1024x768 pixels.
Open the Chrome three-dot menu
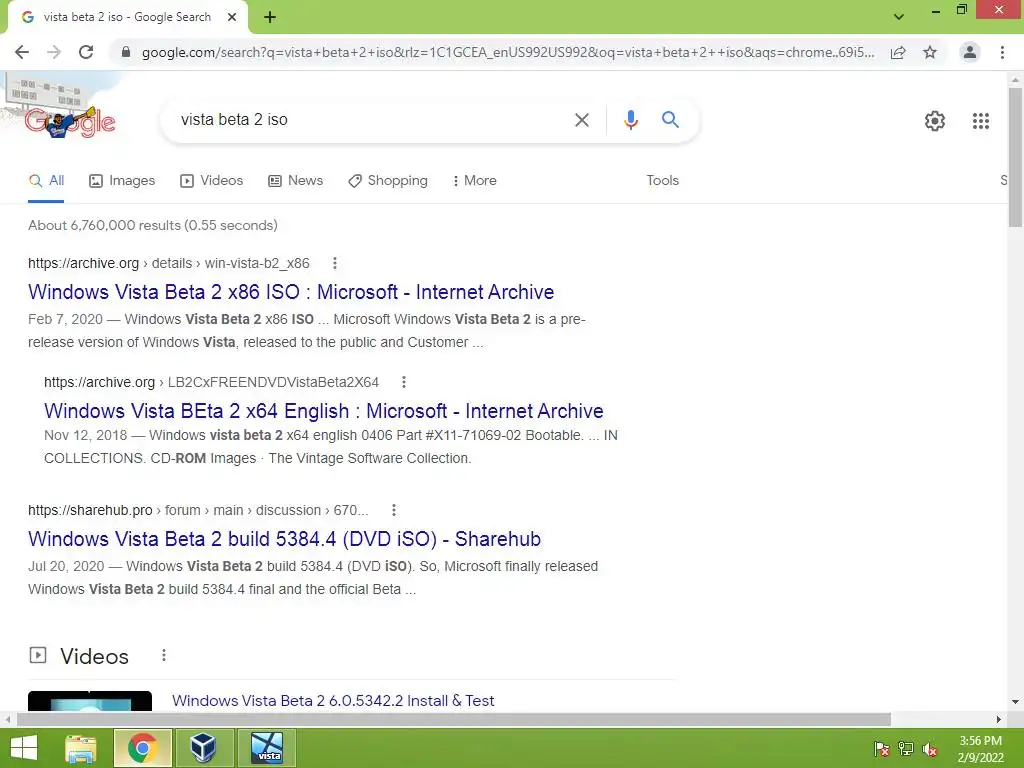click(1002, 52)
